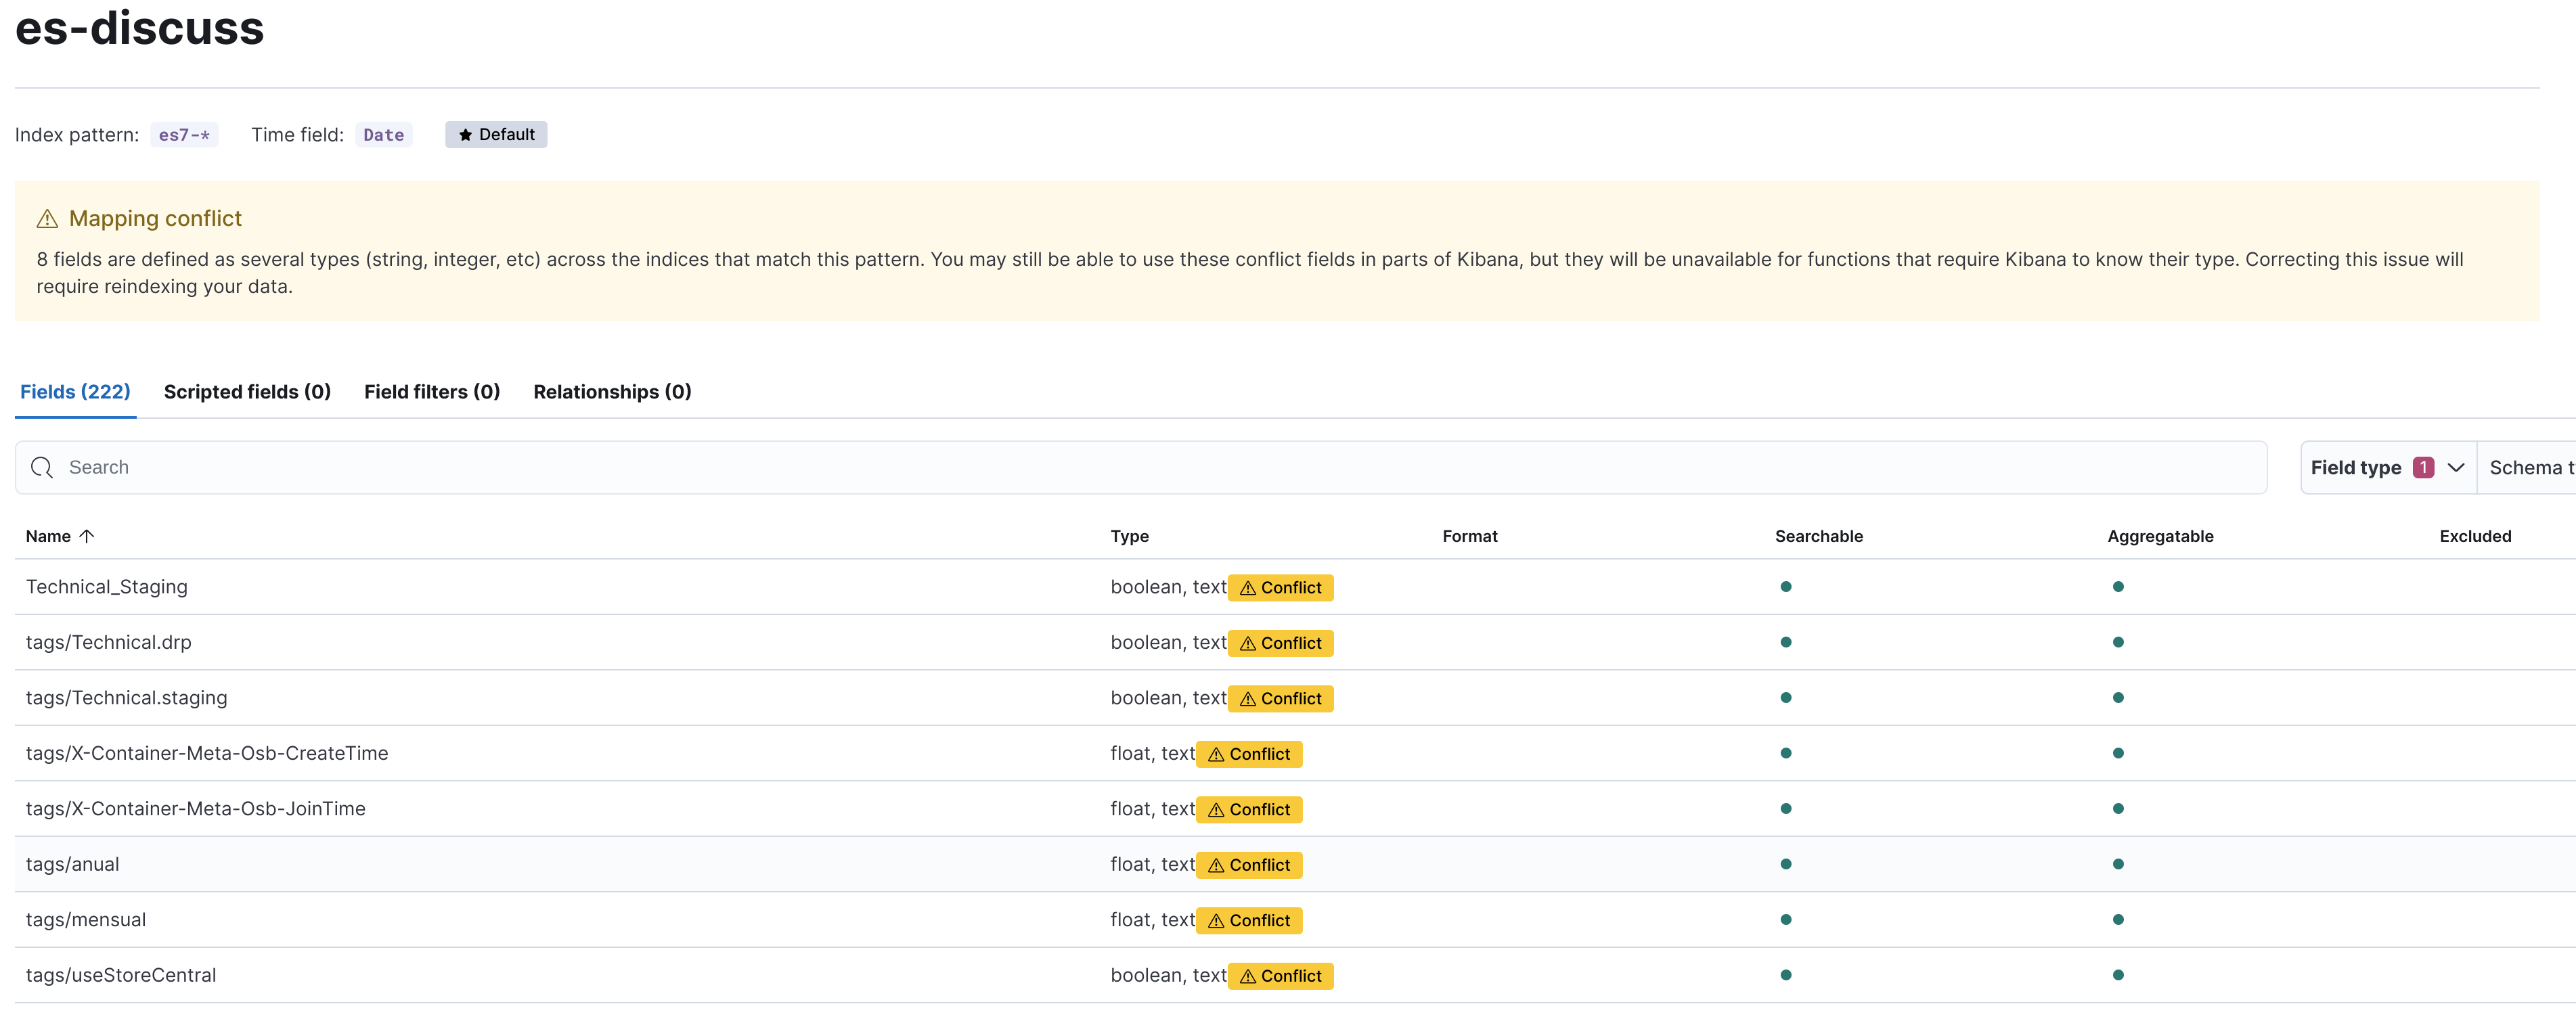Click the tags/Technical.staging field name
This screenshot has width=2576, height=1025.
point(126,698)
